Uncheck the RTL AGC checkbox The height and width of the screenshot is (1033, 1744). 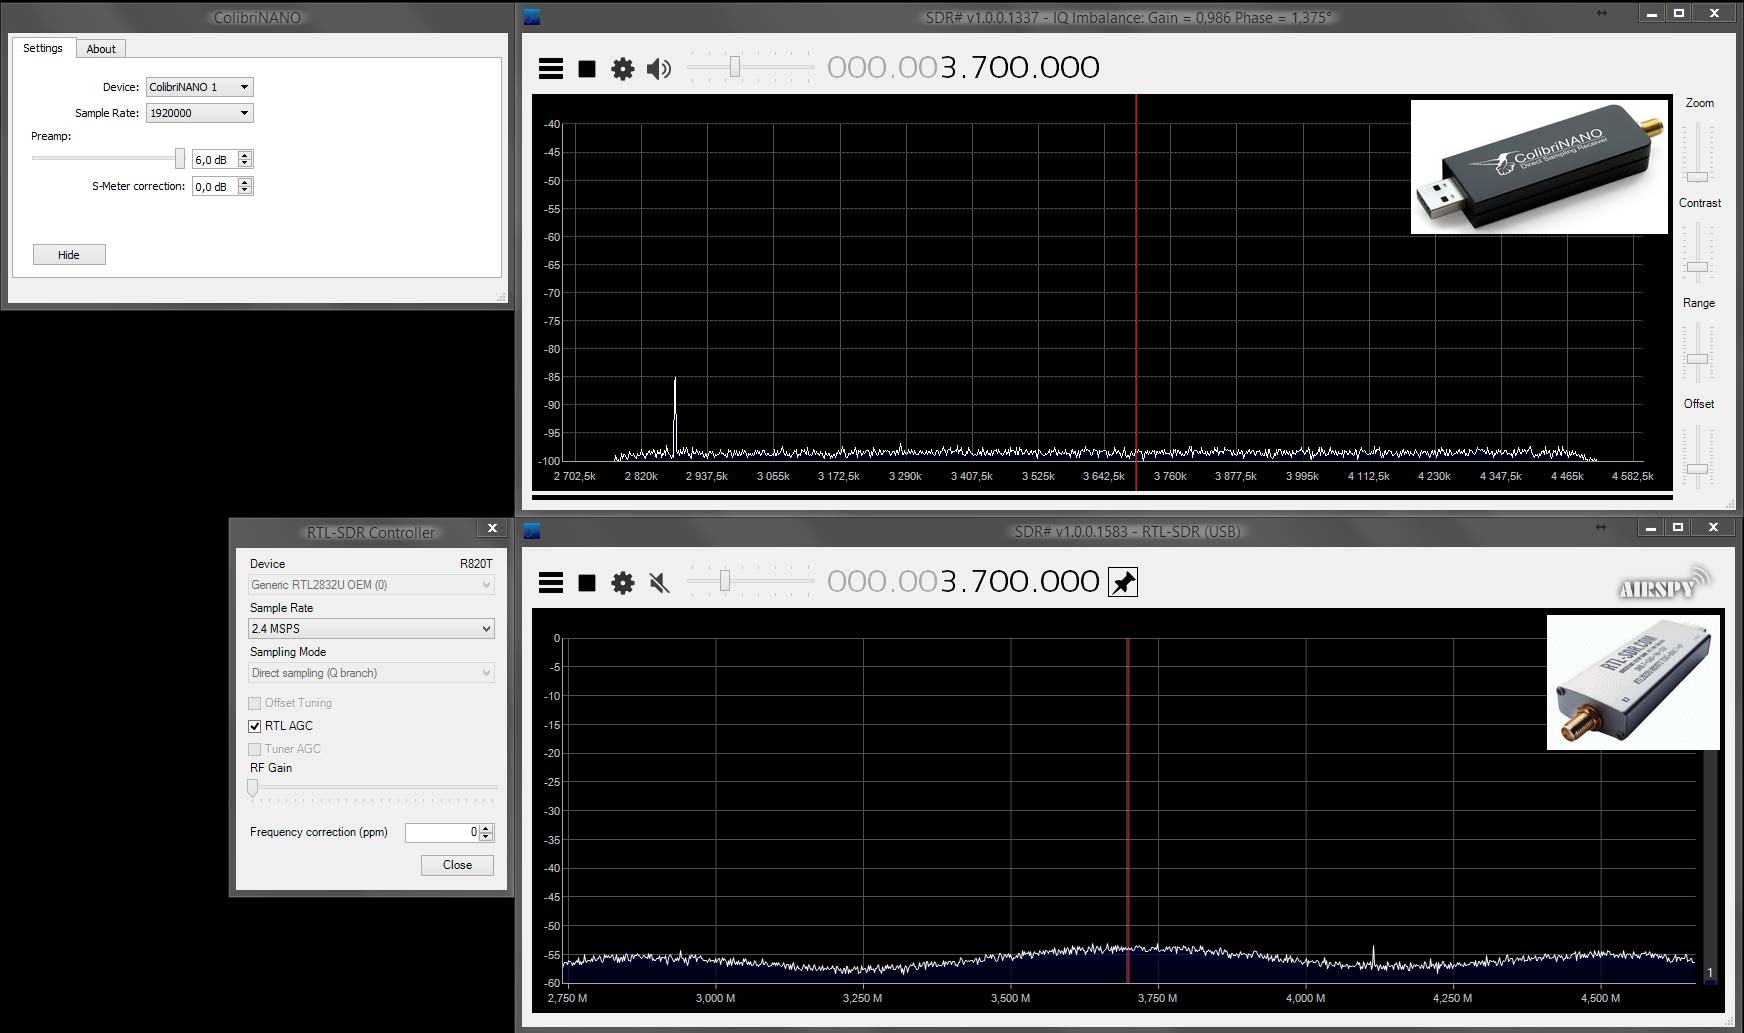point(255,726)
